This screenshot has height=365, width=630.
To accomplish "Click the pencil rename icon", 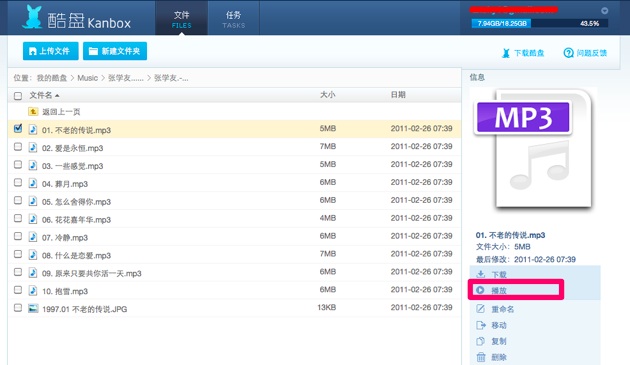I will click(481, 309).
